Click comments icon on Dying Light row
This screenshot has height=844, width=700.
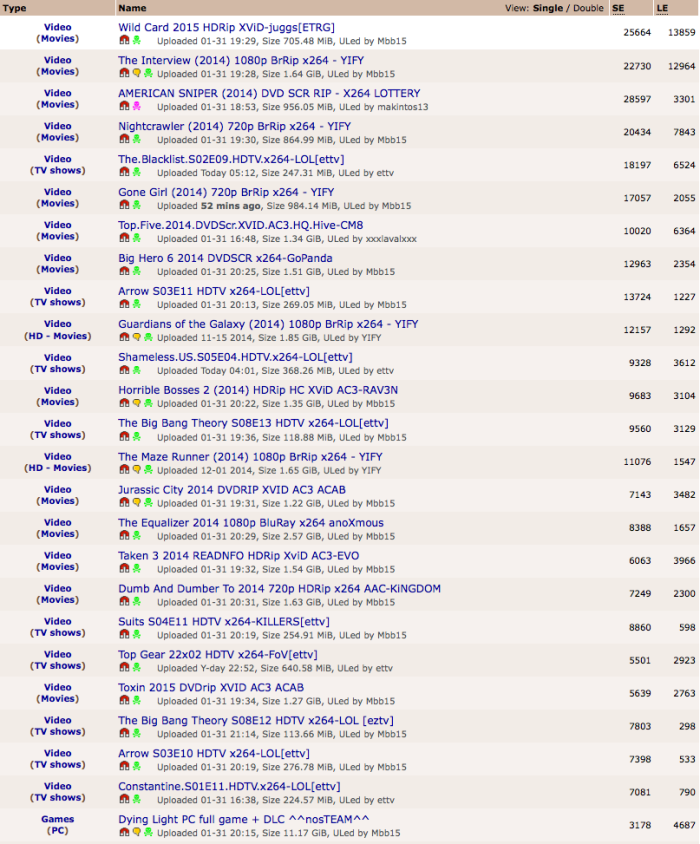point(137,832)
